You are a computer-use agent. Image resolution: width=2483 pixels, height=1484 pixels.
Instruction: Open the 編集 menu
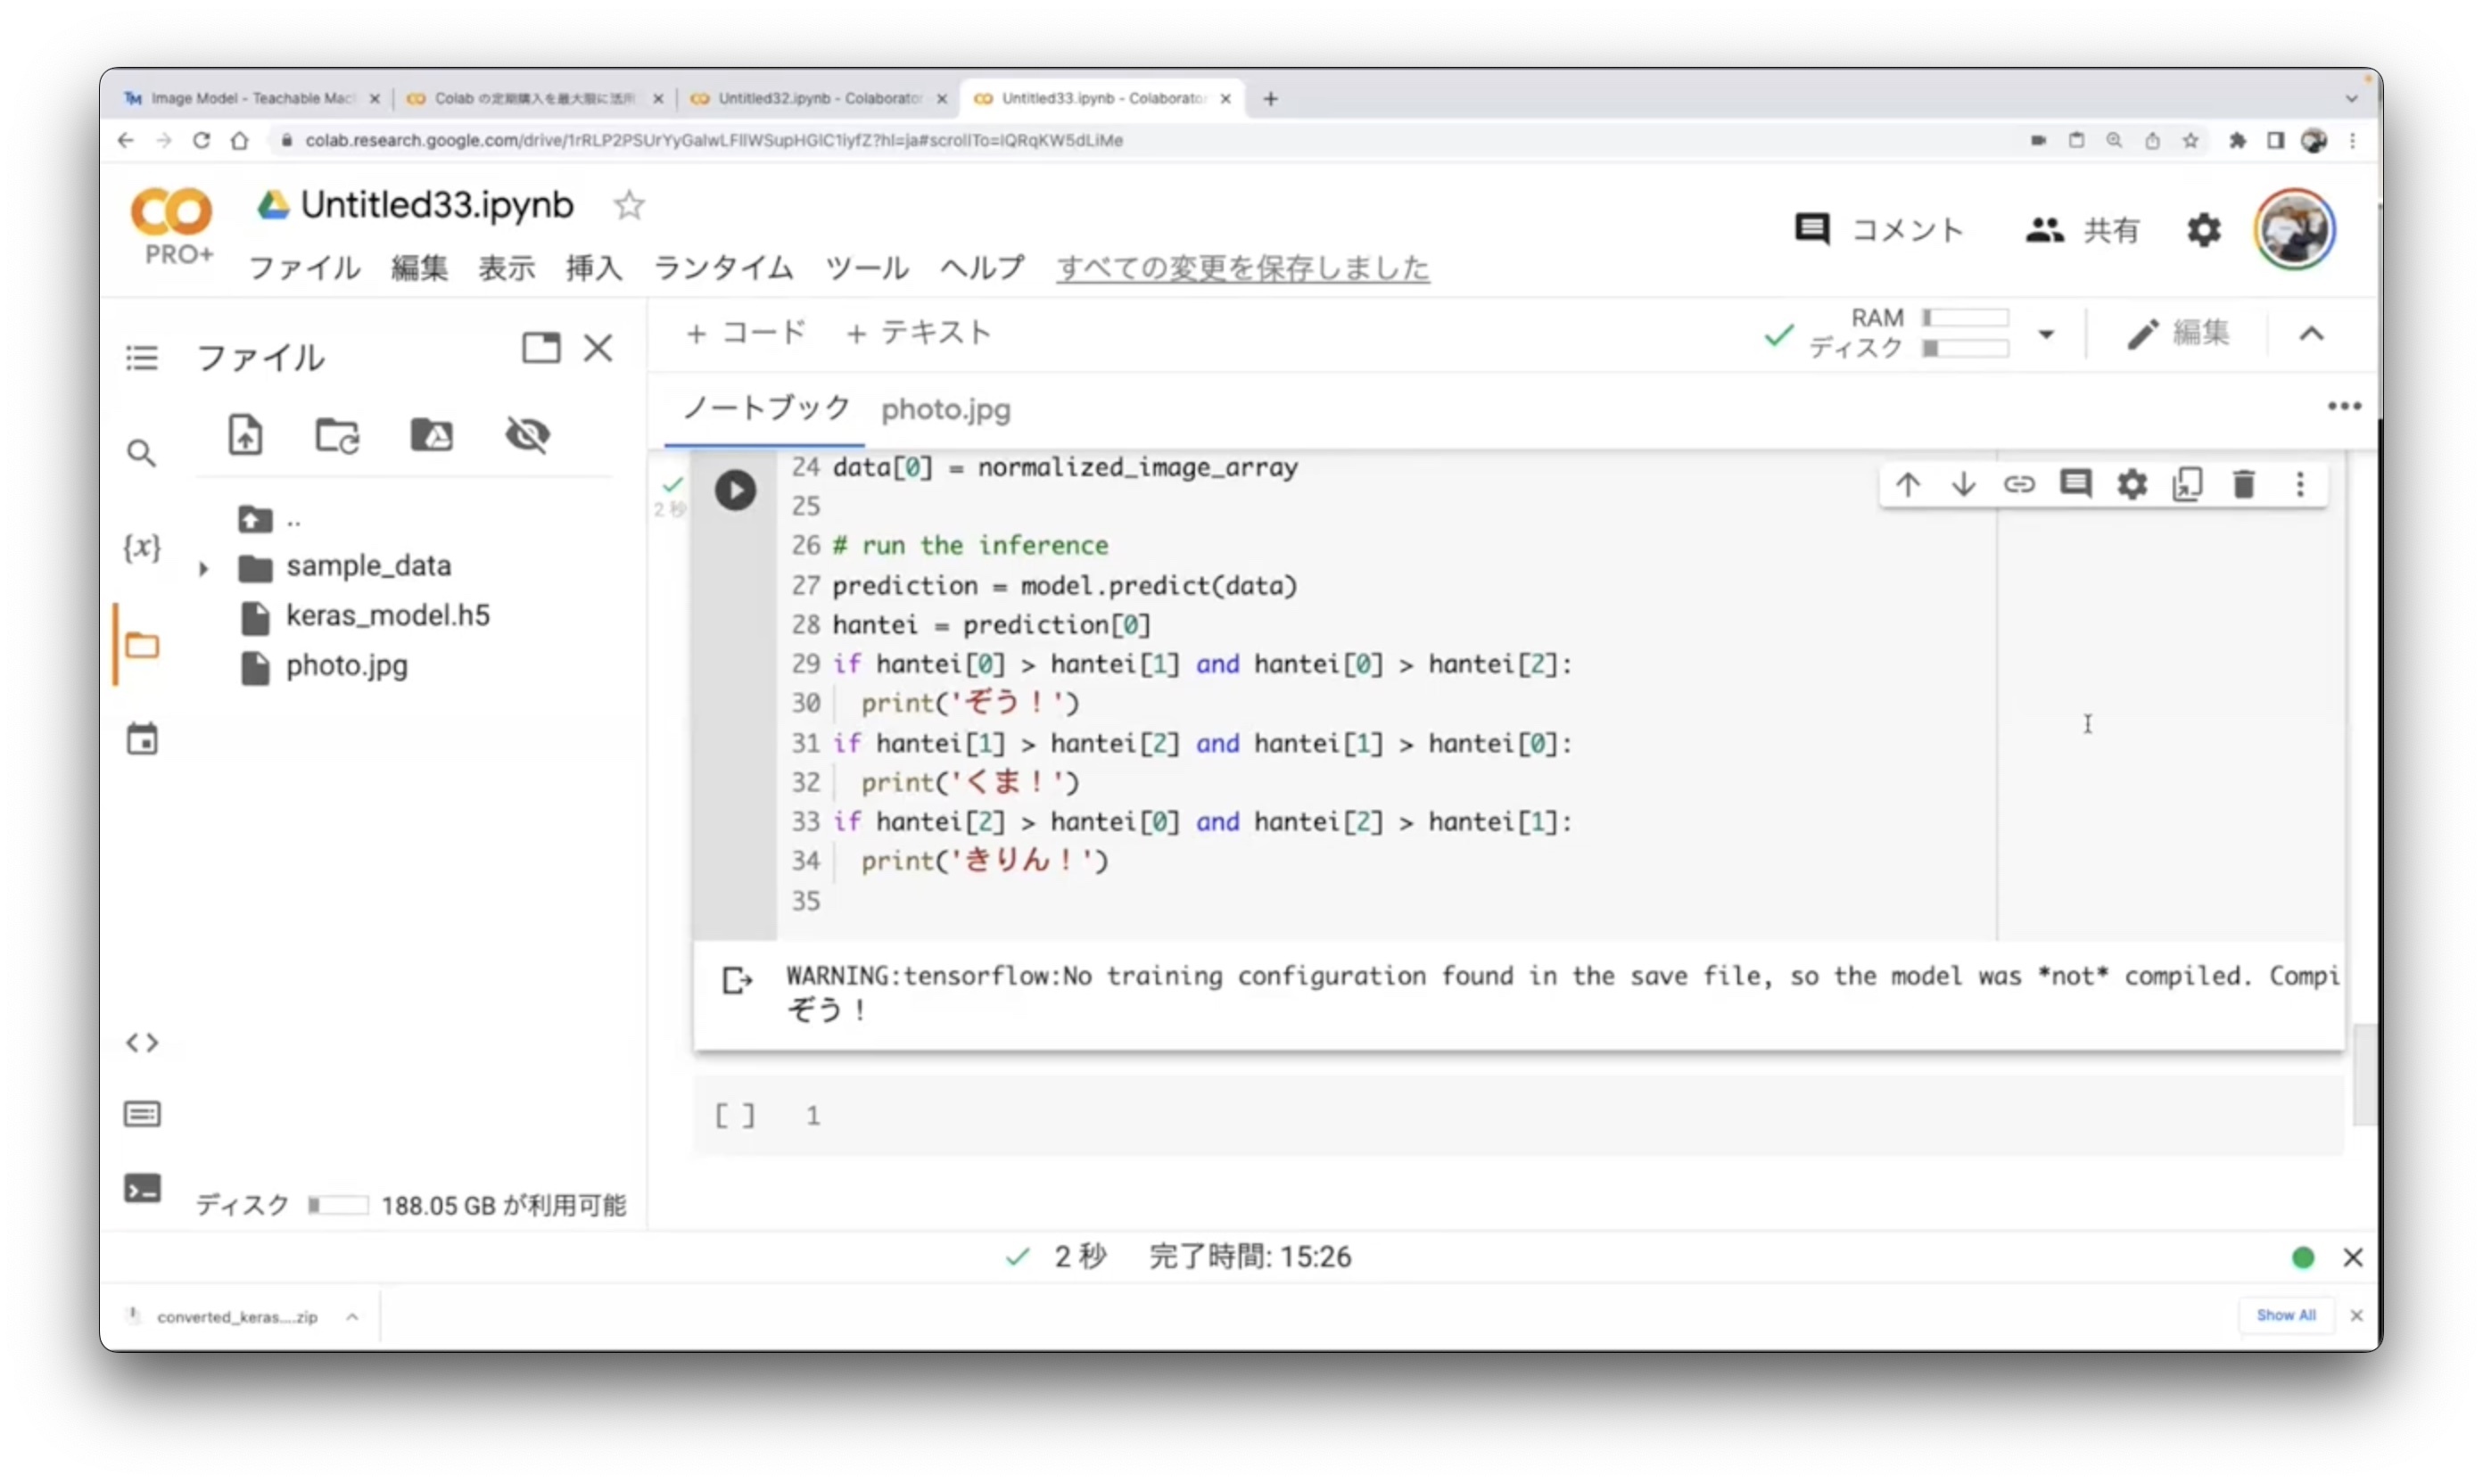pyautogui.click(x=419, y=268)
